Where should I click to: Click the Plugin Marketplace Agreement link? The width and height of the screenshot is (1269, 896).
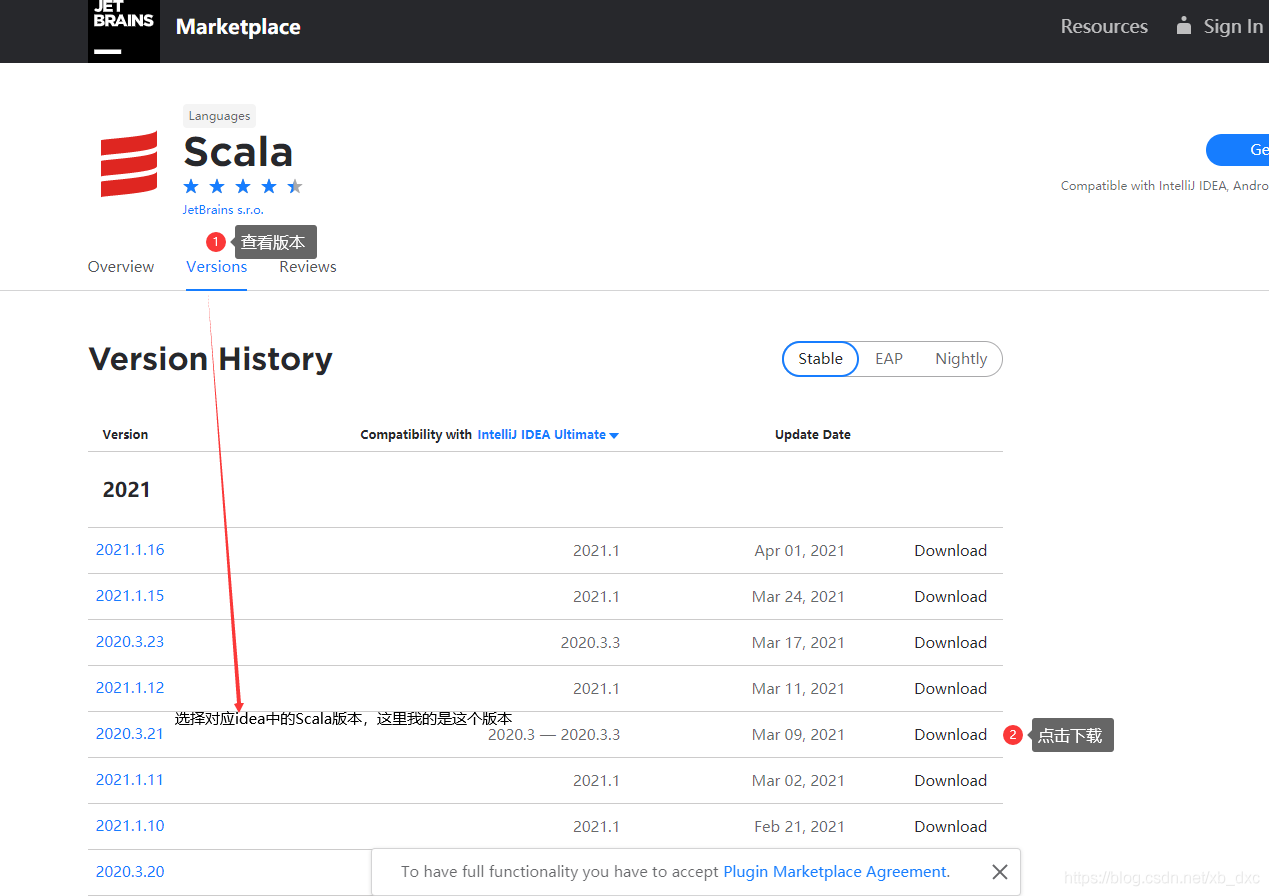pyautogui.click(x=834, y=872)
